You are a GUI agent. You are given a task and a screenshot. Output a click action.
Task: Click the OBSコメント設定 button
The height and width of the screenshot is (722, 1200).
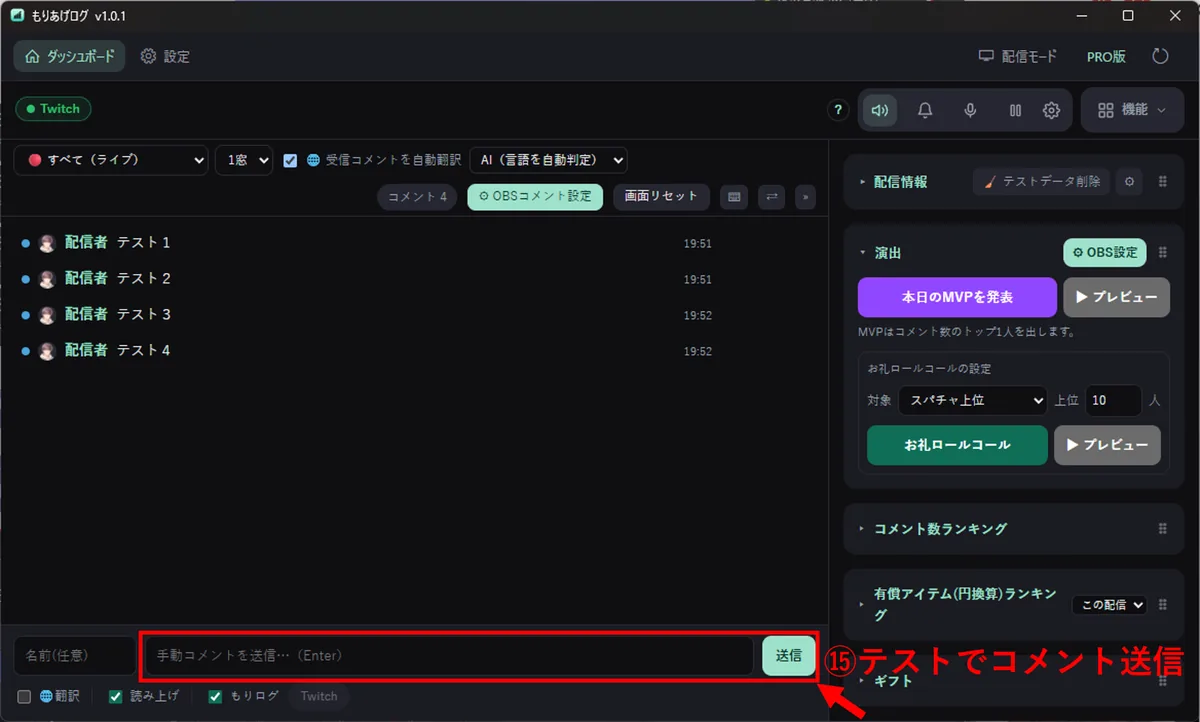point(535,196)
